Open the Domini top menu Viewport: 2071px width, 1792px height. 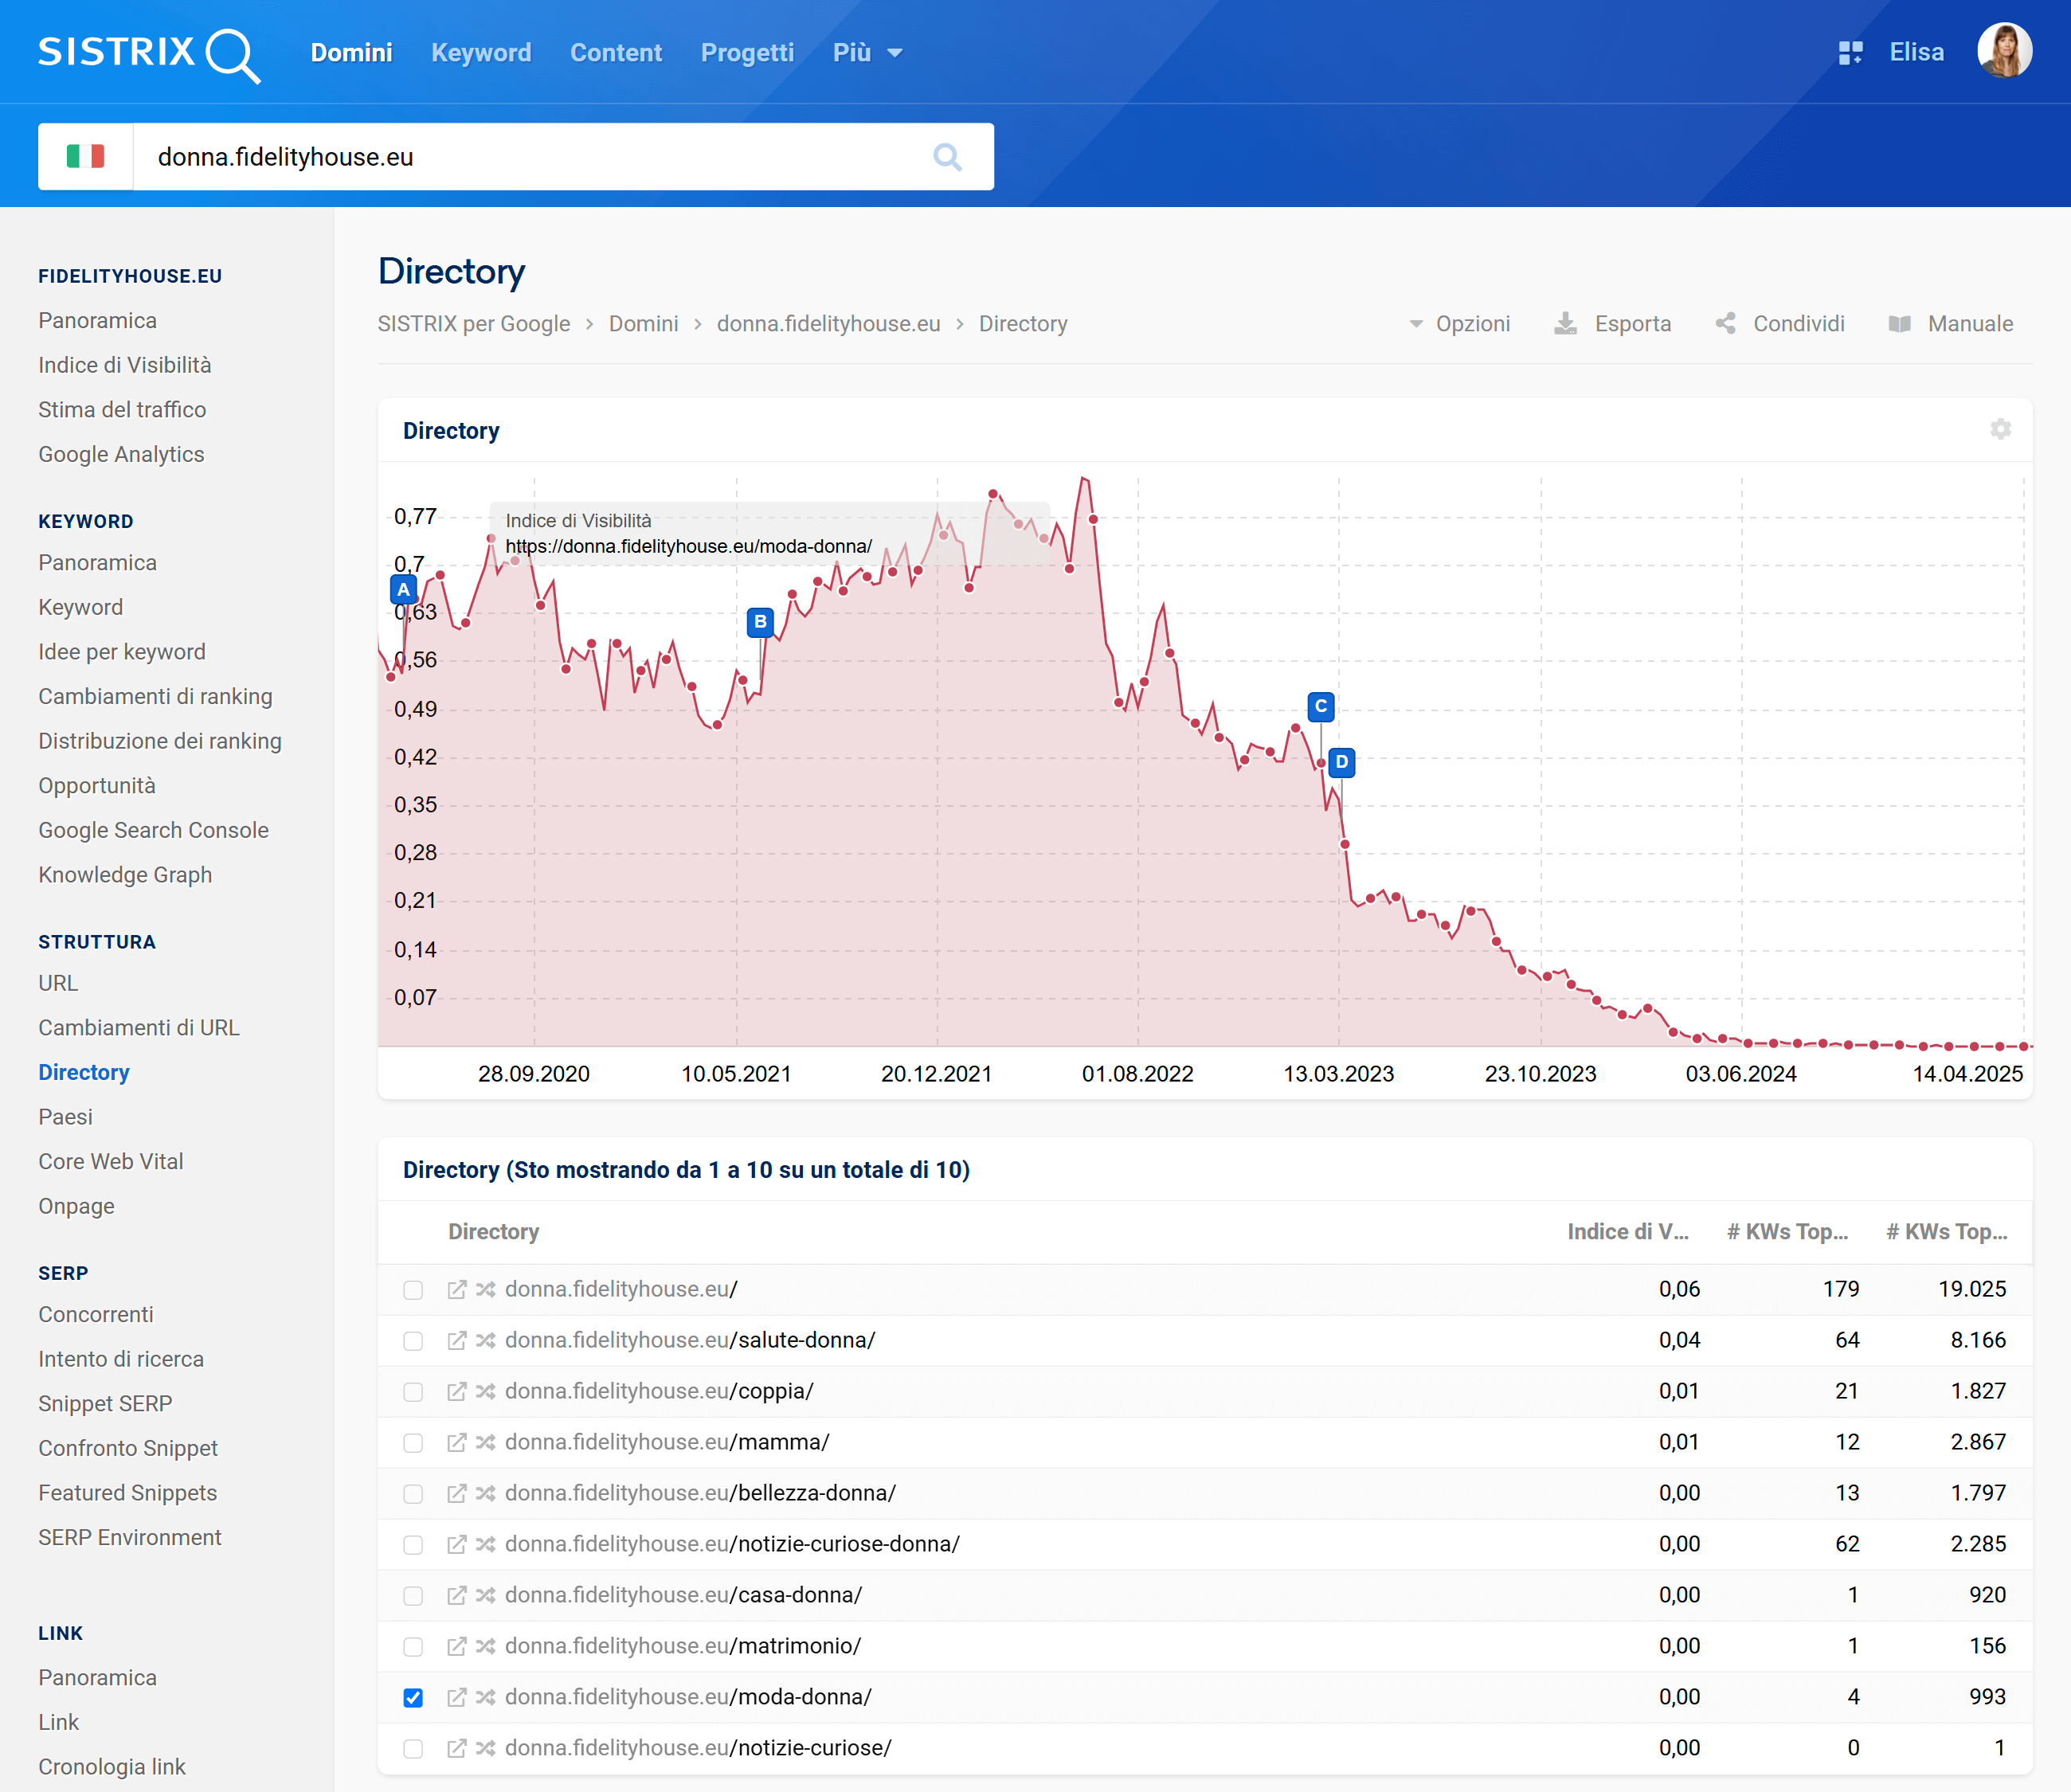point(351,53)
